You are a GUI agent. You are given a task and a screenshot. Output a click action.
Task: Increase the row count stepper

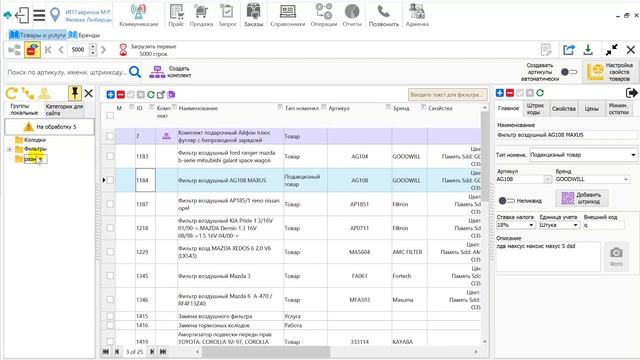point(93,47)
